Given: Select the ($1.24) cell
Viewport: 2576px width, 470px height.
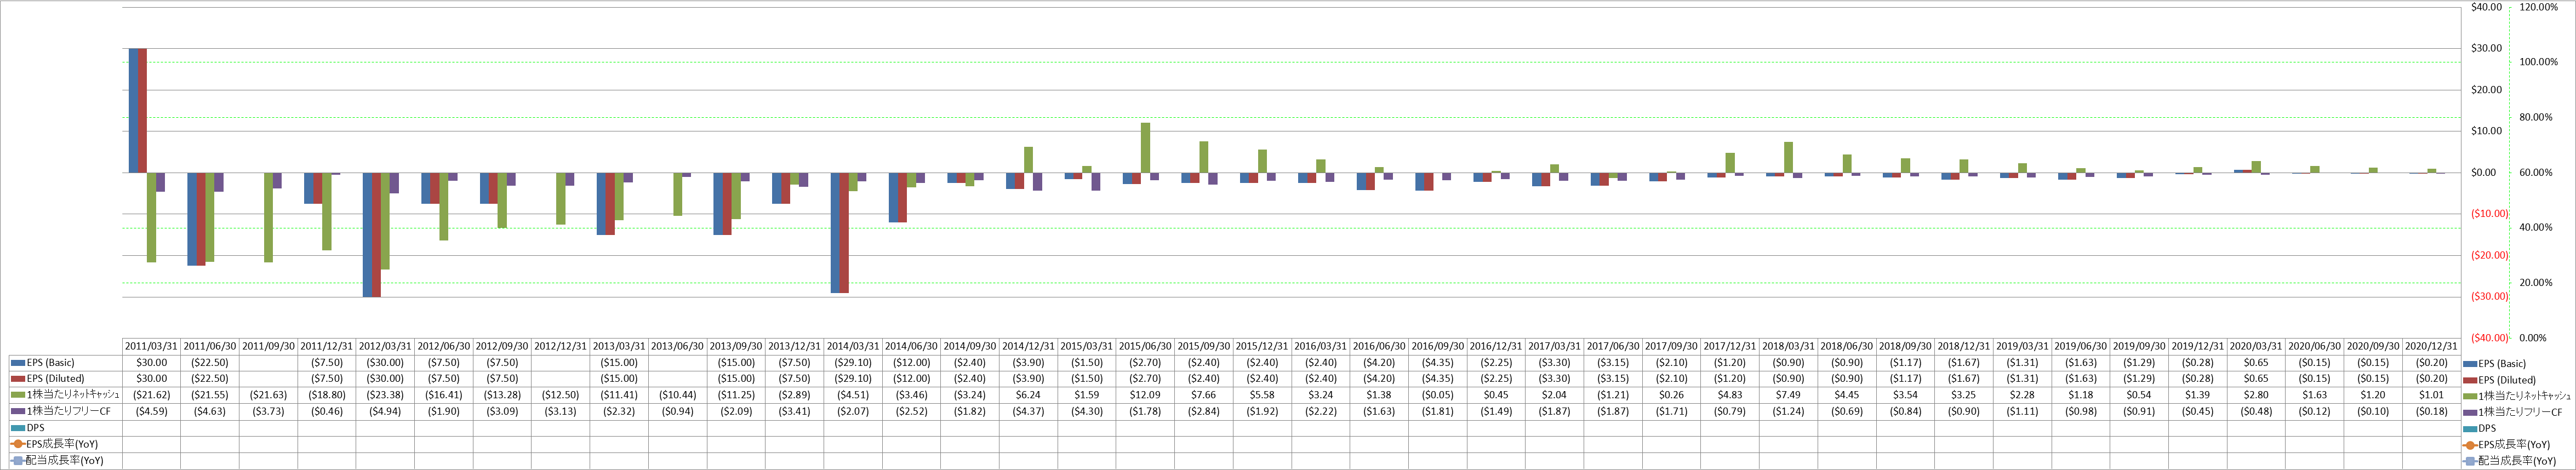Looking at the screenshot, I should pos(1789,411).
